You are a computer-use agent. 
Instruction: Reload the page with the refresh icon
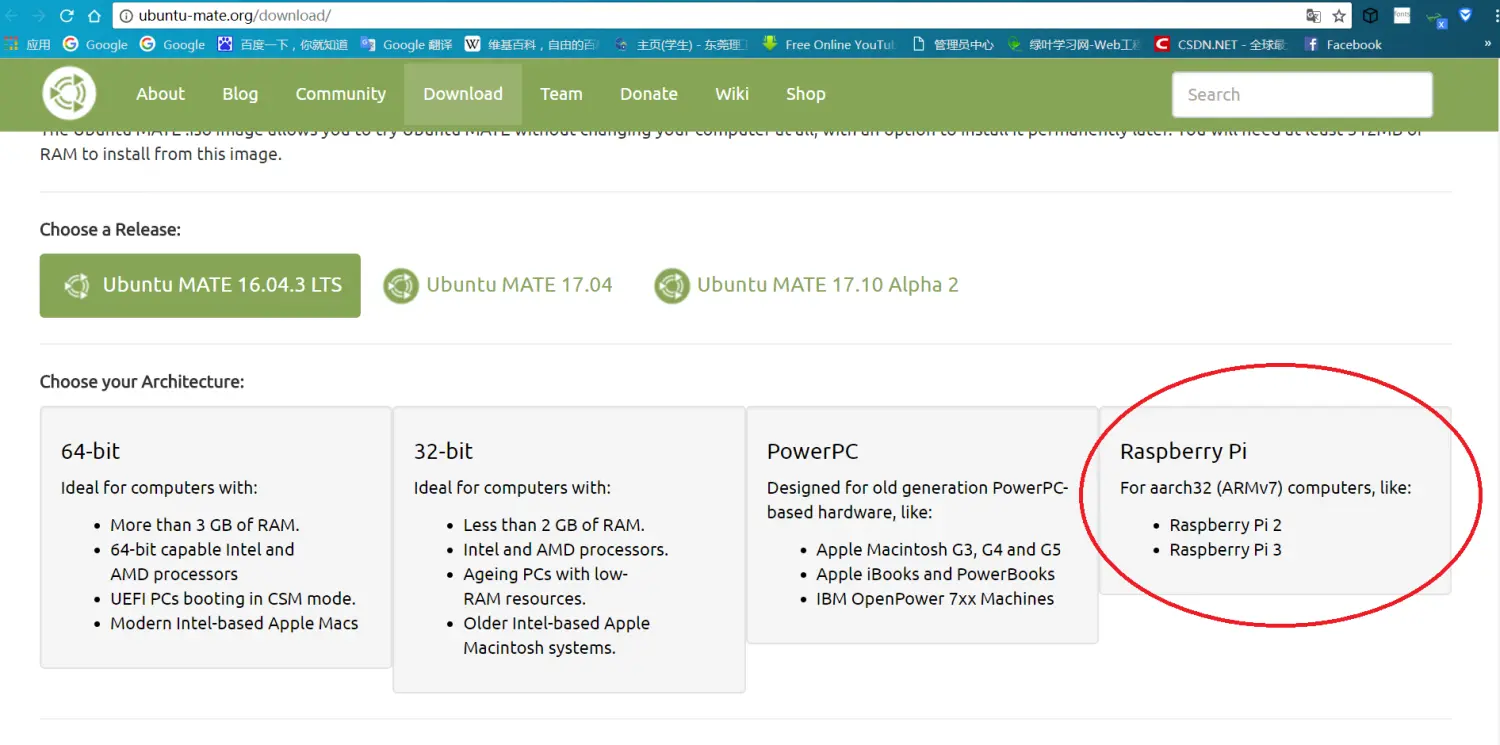67,16
